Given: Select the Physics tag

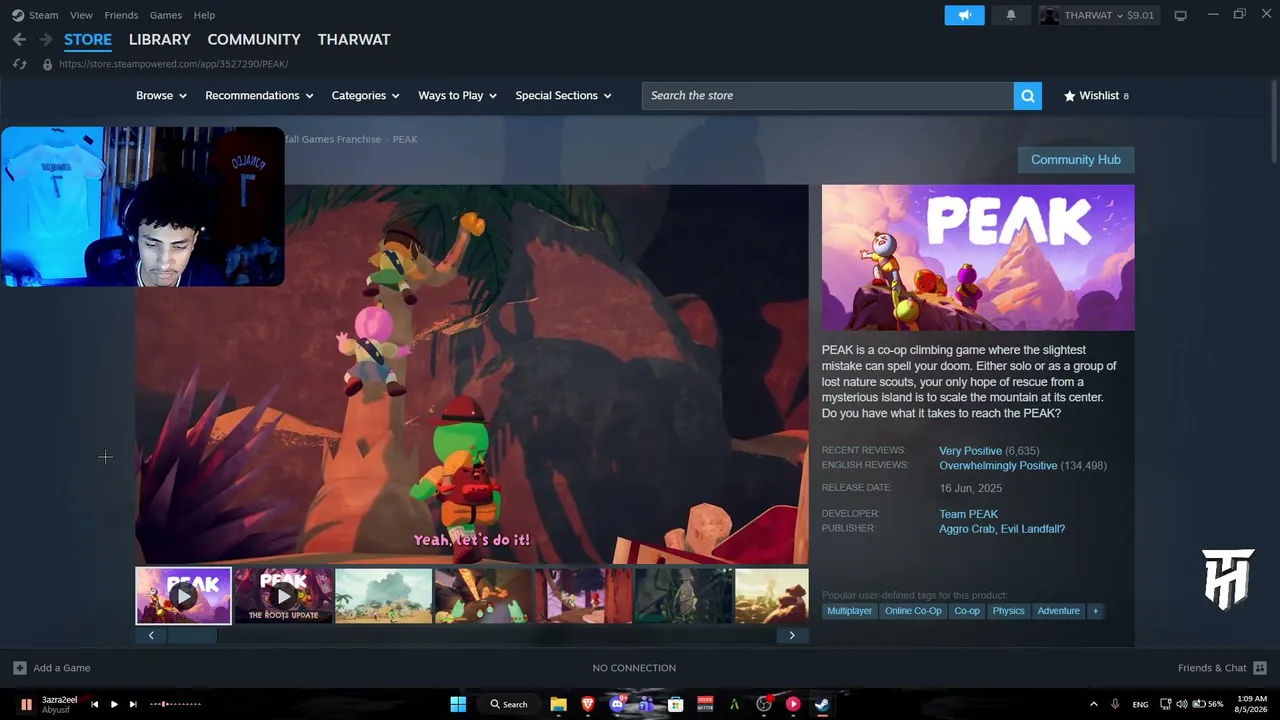Looking at the screenshot, I should tap(1008, 611).
